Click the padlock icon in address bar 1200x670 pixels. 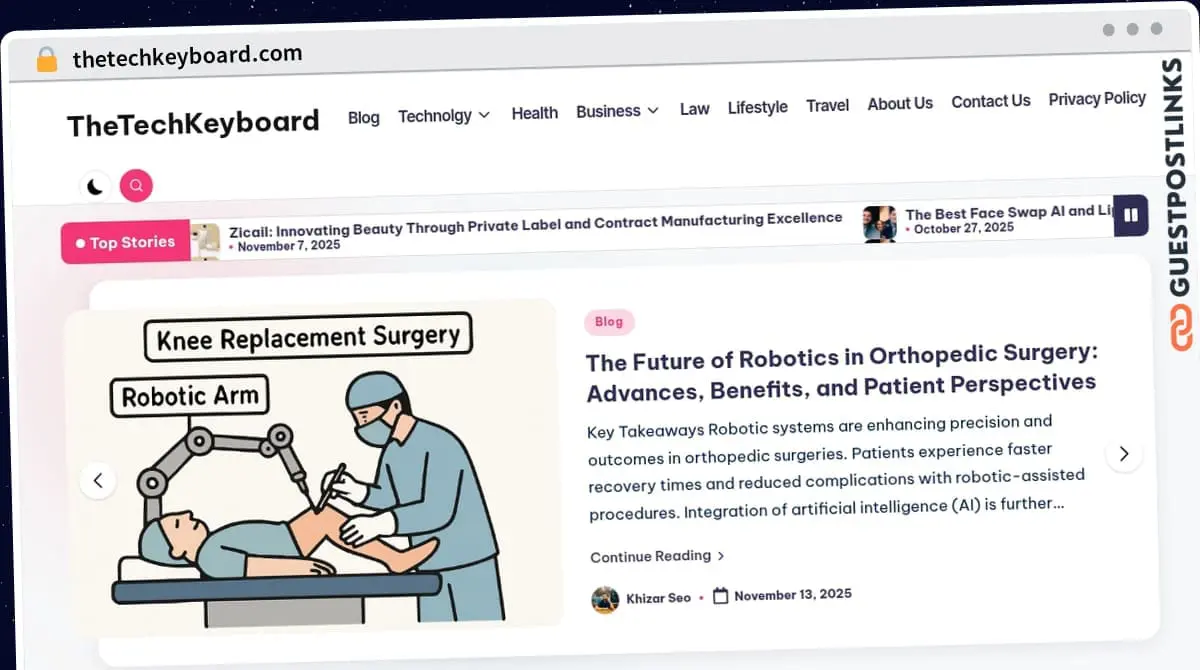47,60
